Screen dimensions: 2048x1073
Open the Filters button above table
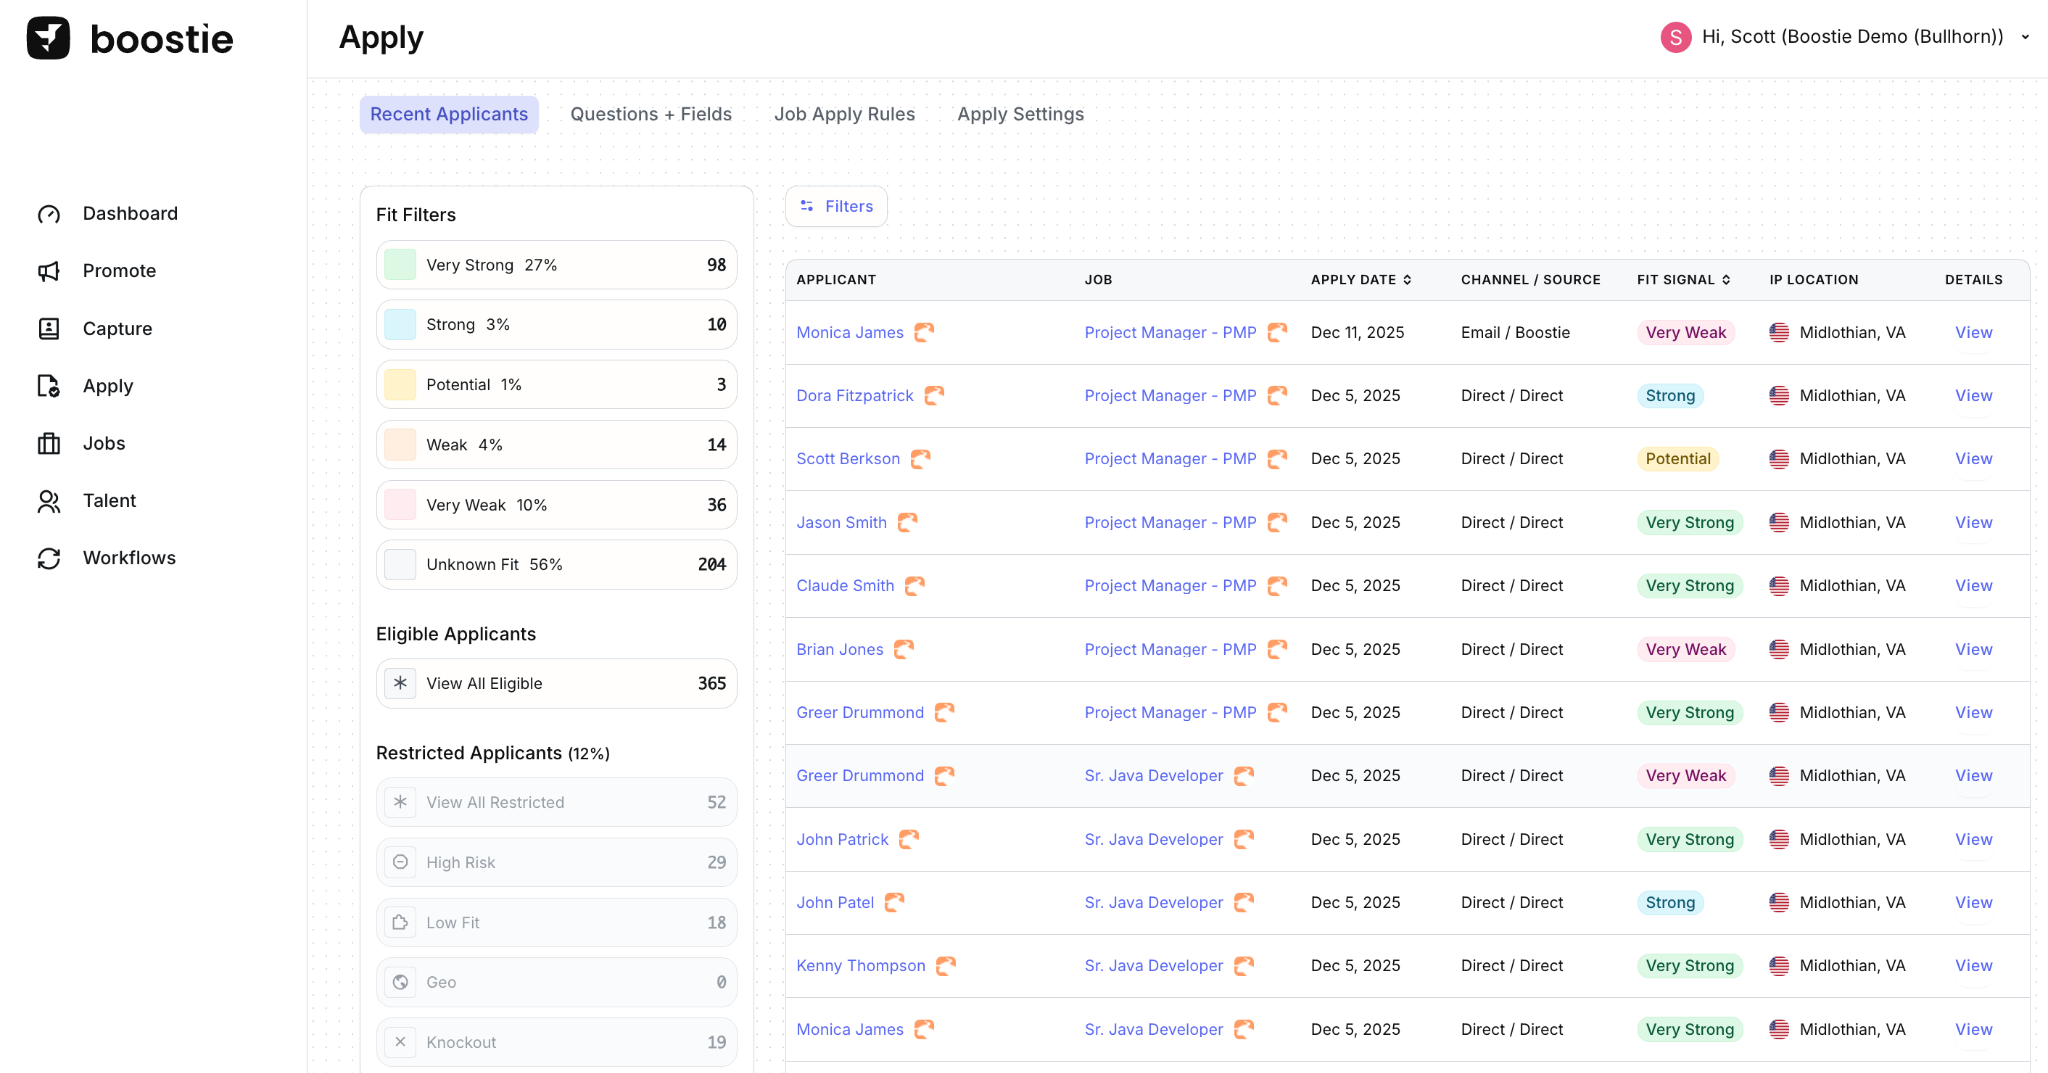pyautogui.click(x=836, y=206)
